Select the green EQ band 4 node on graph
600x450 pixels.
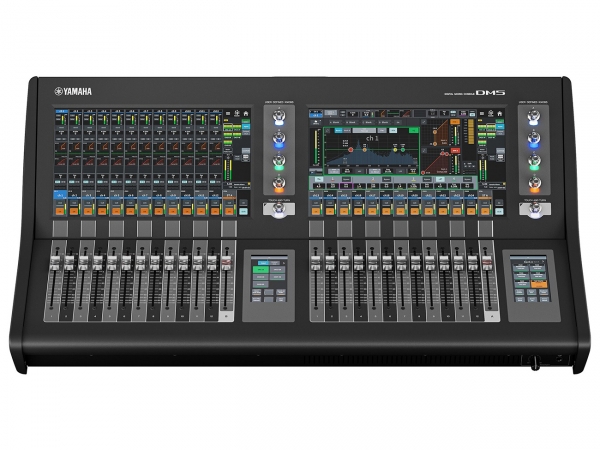click(403, 150)
